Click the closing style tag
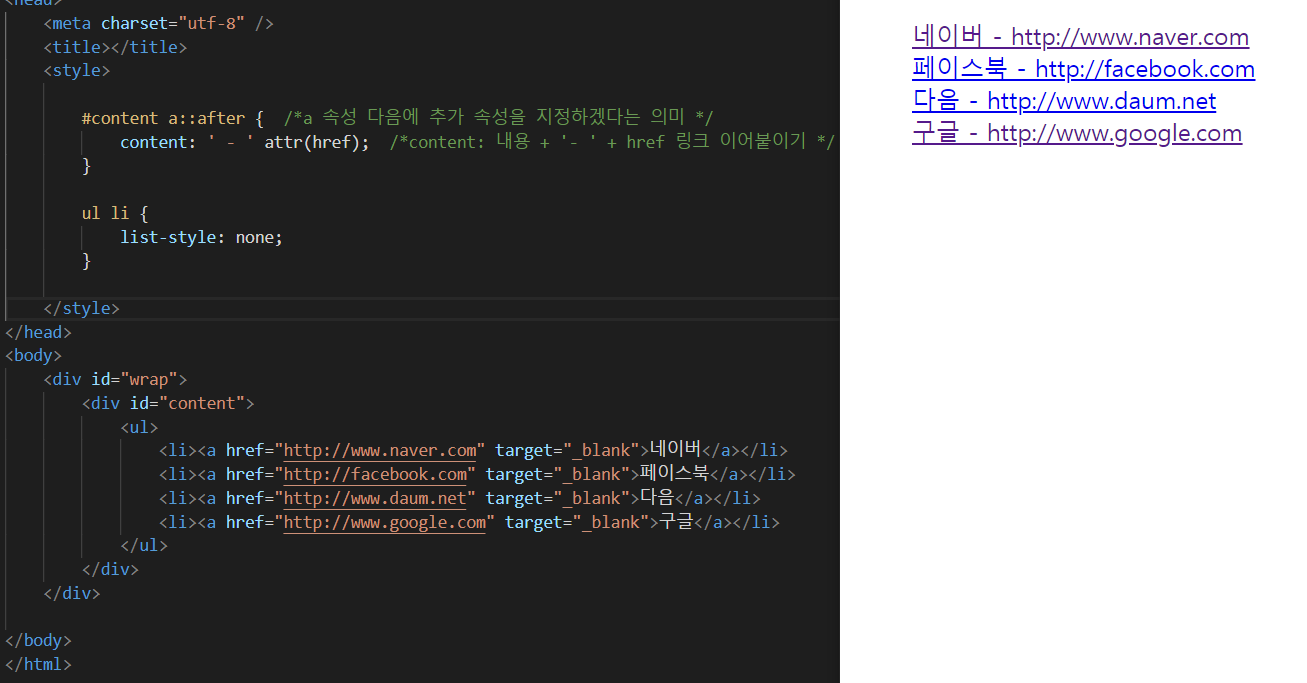Viewport: 1307px width, 683px height. click(x=81, y=308)
